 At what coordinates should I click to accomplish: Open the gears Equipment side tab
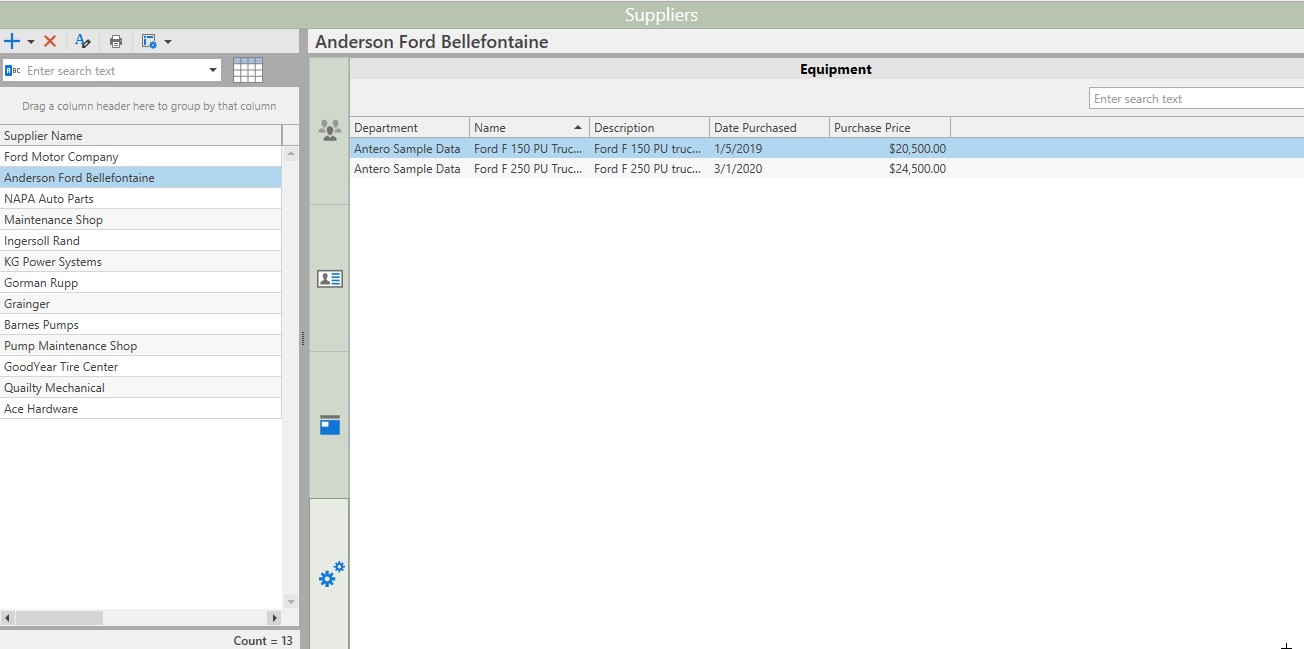(329, 574)
